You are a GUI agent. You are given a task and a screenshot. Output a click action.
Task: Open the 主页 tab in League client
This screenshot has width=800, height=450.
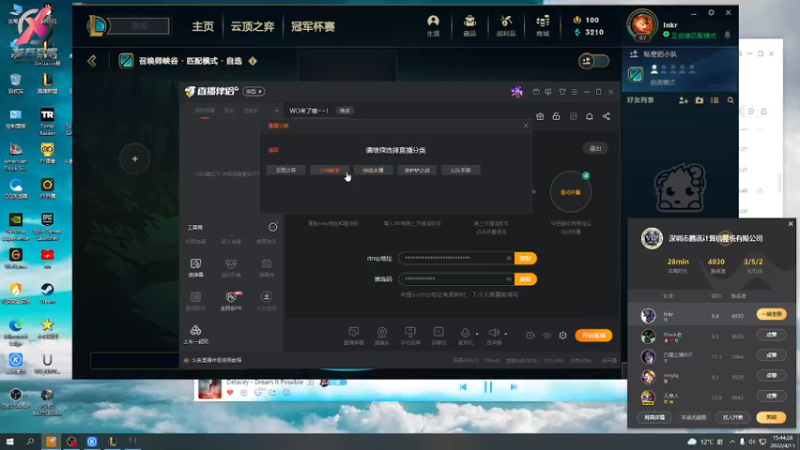(x=203, y=26)
